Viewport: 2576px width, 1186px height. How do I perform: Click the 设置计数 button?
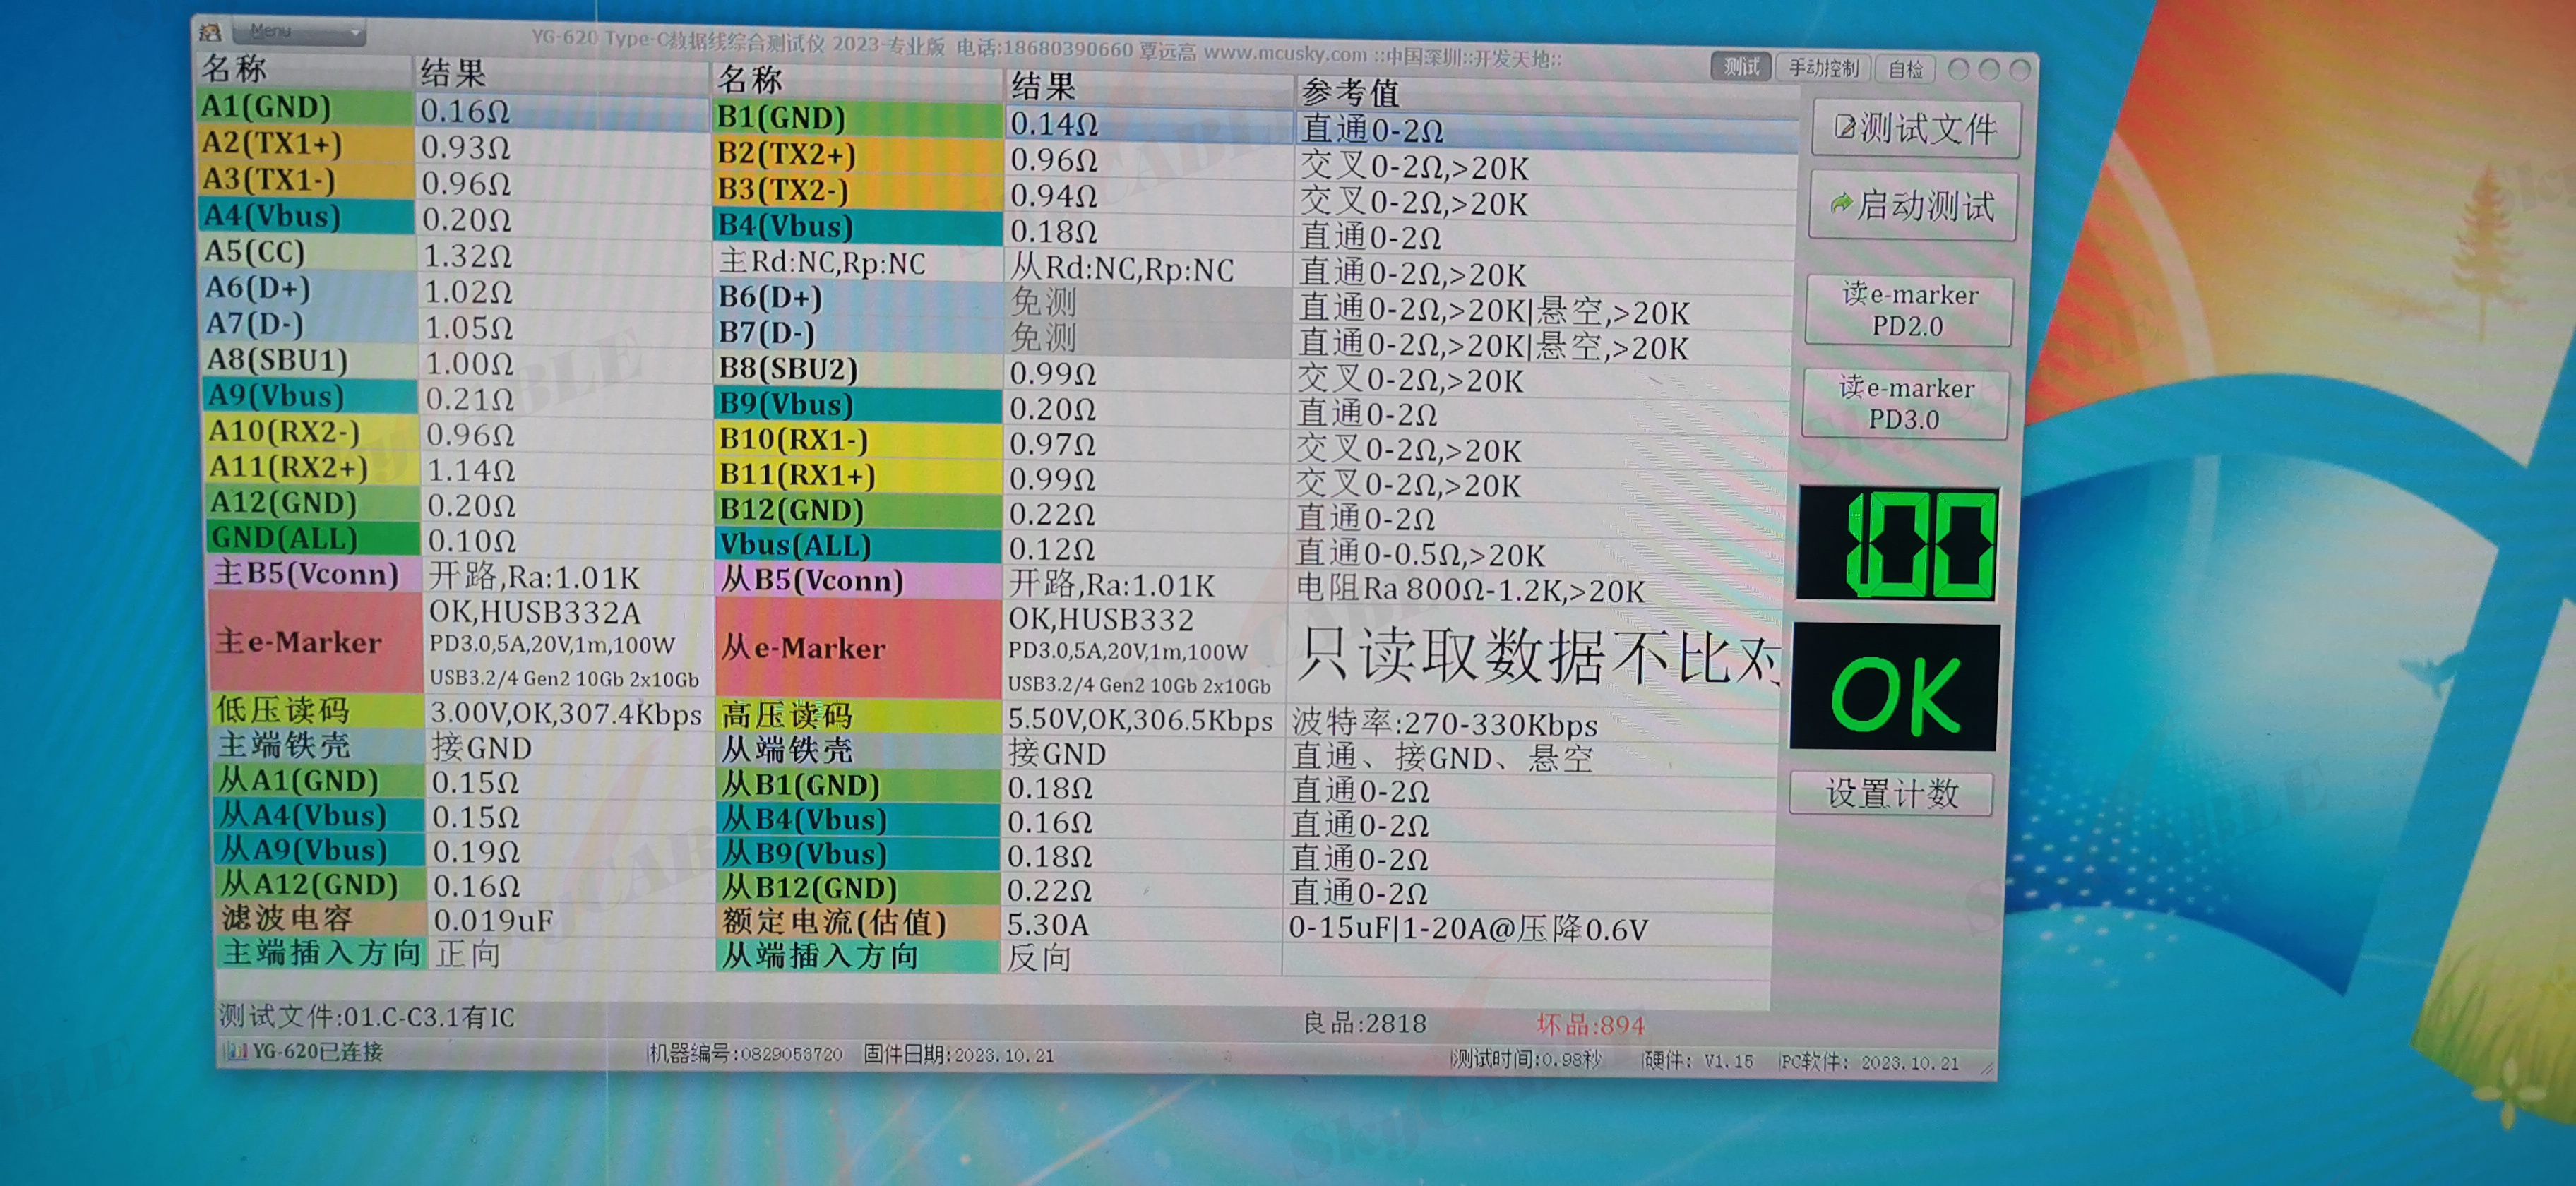1891,794
